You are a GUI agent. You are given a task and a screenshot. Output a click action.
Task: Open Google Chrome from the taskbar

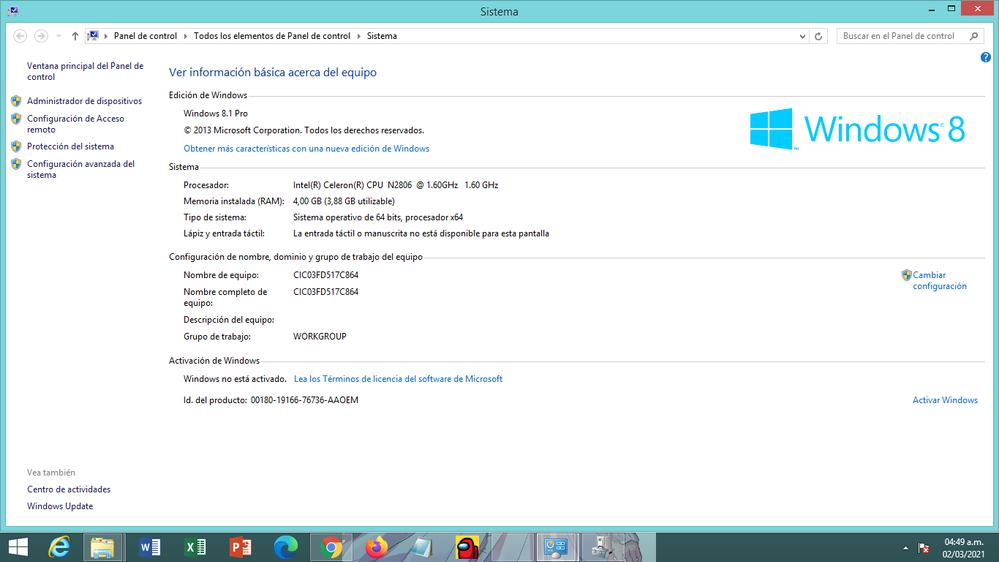[331, 547]
